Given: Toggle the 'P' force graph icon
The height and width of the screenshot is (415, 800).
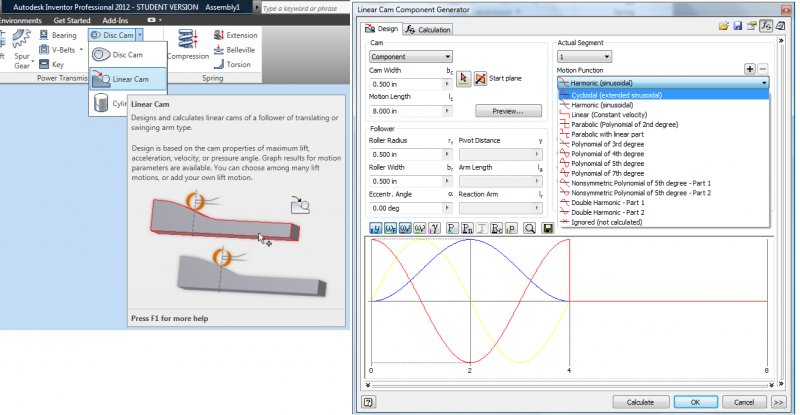Looking at the screenshot, I should [452, 228].
